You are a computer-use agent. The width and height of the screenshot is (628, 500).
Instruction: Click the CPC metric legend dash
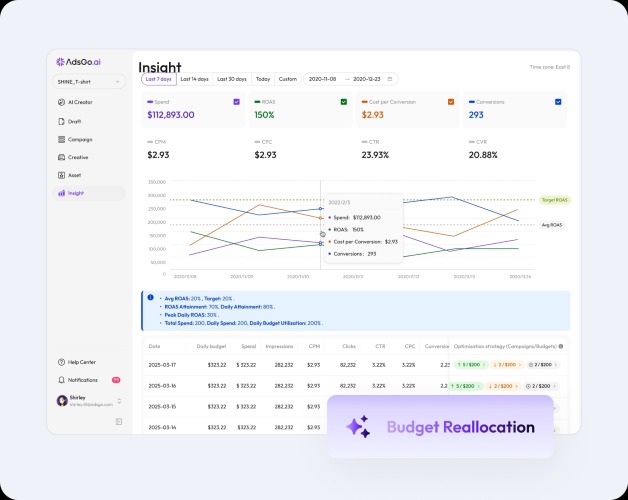tap(258, 142)
